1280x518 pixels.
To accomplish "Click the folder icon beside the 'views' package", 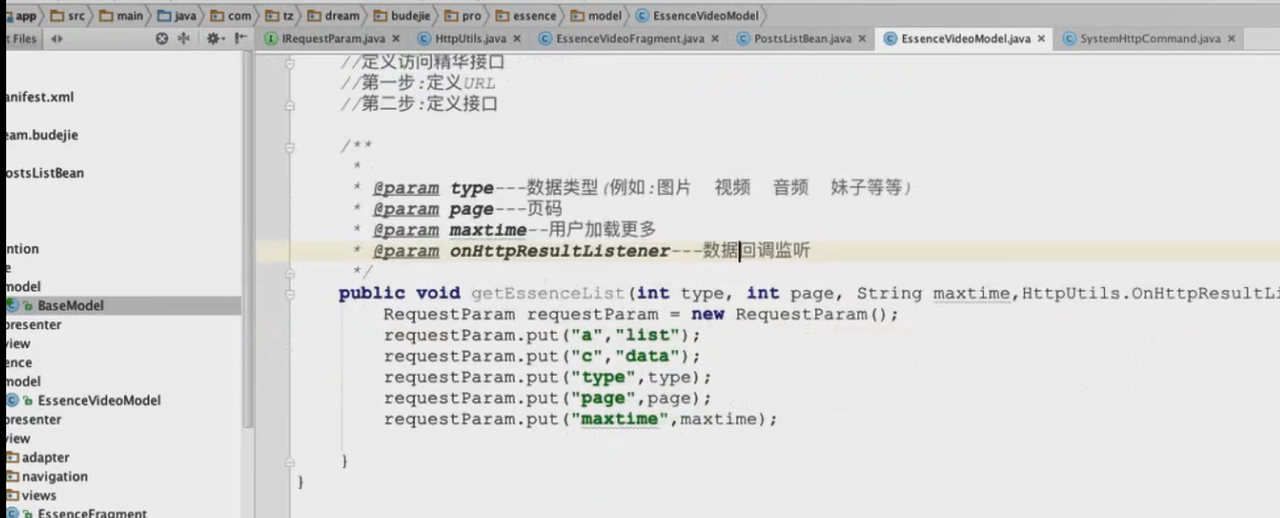I will (12, 495).
